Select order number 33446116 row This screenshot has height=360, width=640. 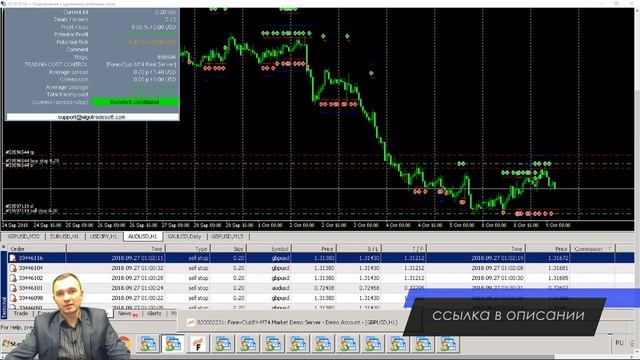click(321, 258)
